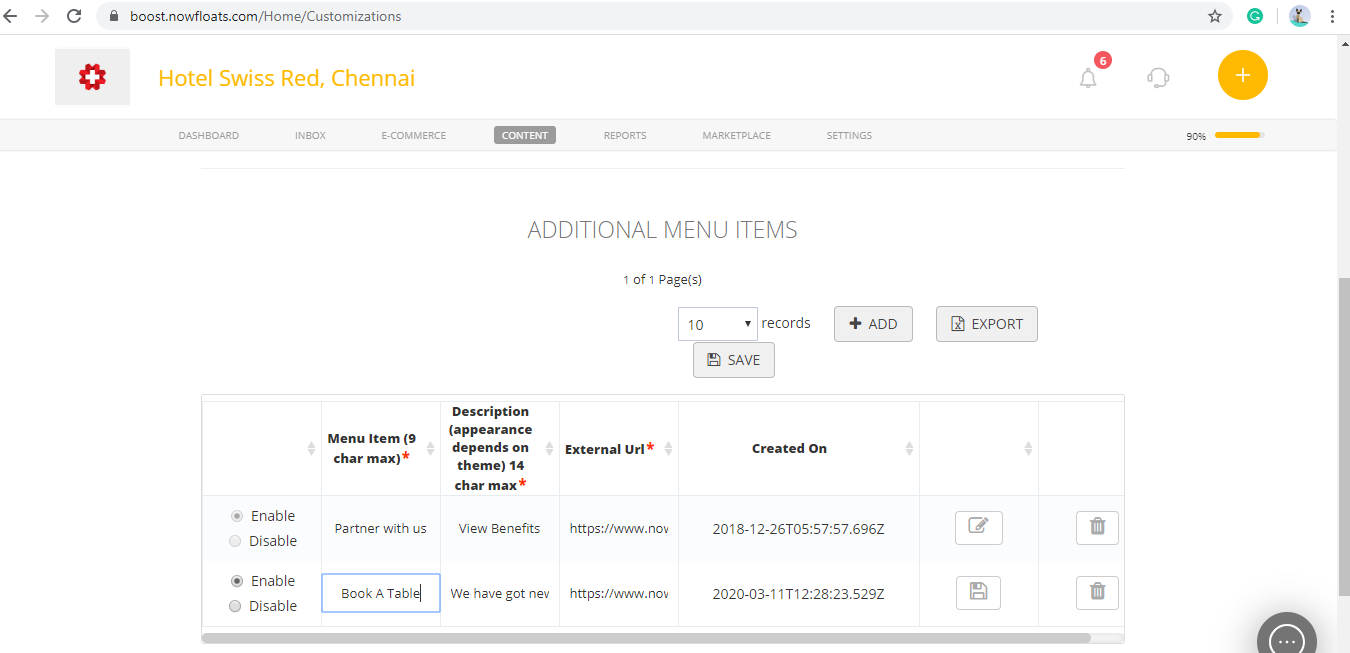Select Disable for Partner with us row

pos(235,541)
